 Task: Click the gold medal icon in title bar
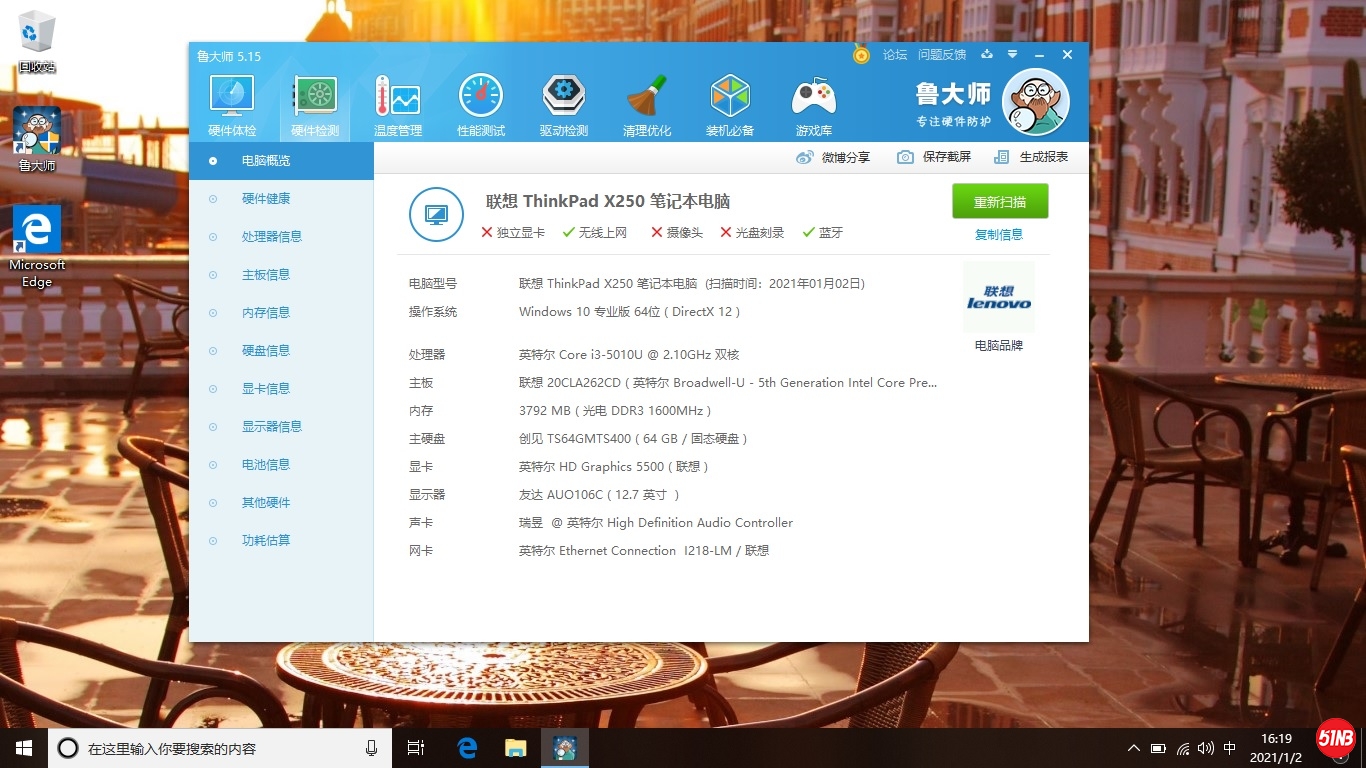pos(861,55)
